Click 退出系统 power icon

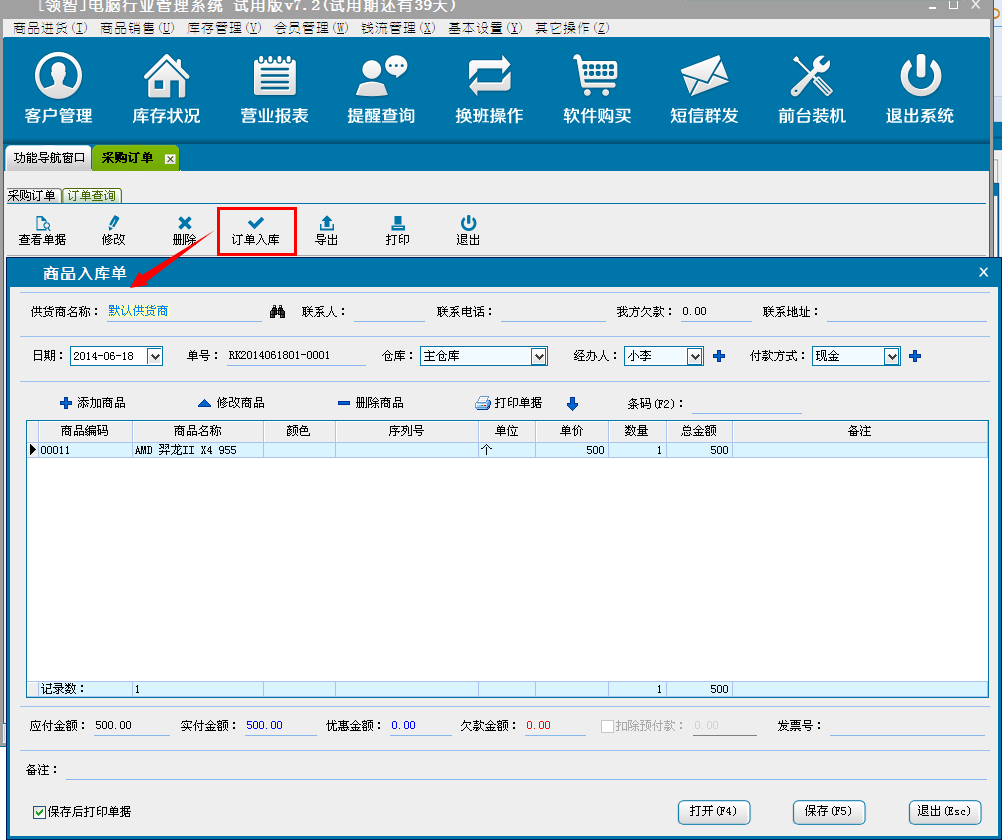[920, 88]
